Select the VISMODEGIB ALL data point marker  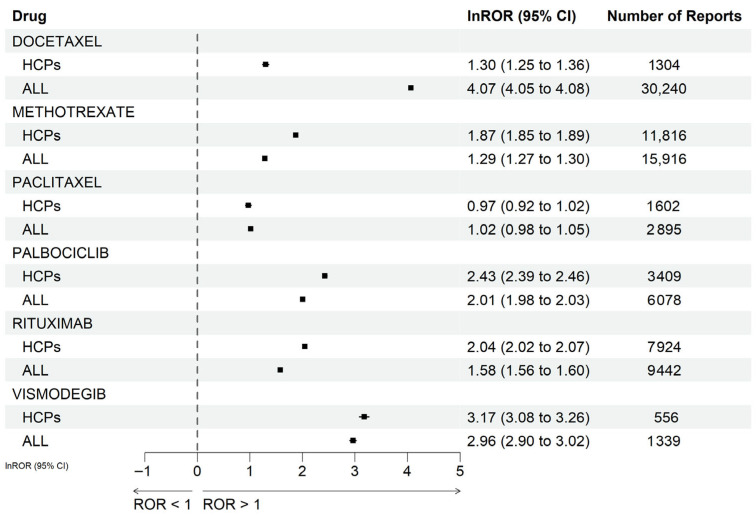(x=353, y=441)
